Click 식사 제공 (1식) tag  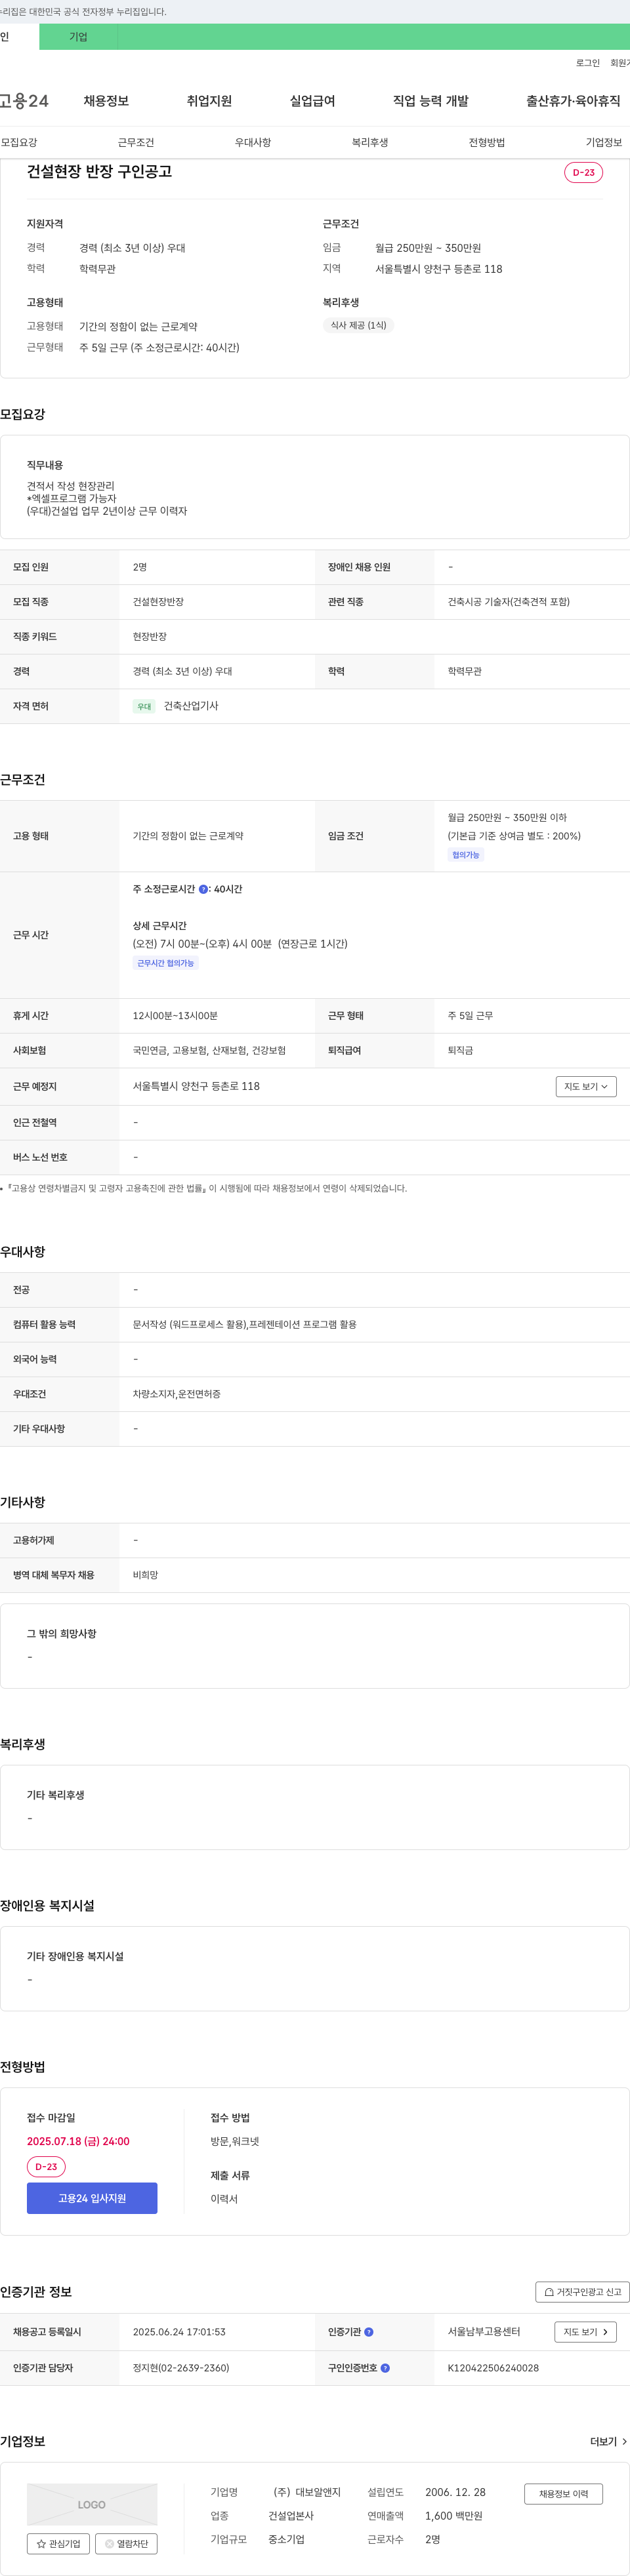point(358,325)
